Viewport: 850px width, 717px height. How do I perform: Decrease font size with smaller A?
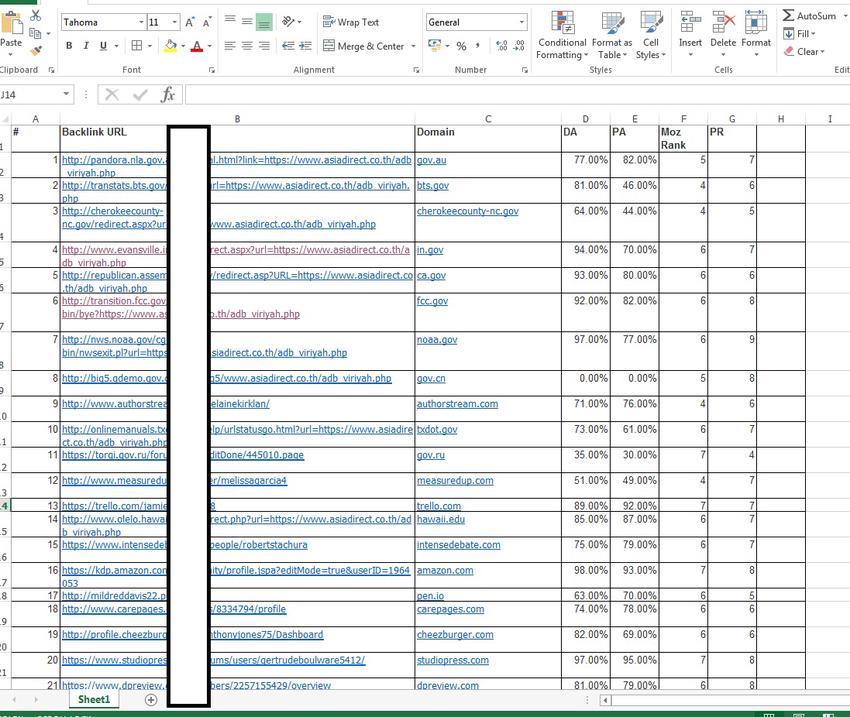(x=207, y=22)
